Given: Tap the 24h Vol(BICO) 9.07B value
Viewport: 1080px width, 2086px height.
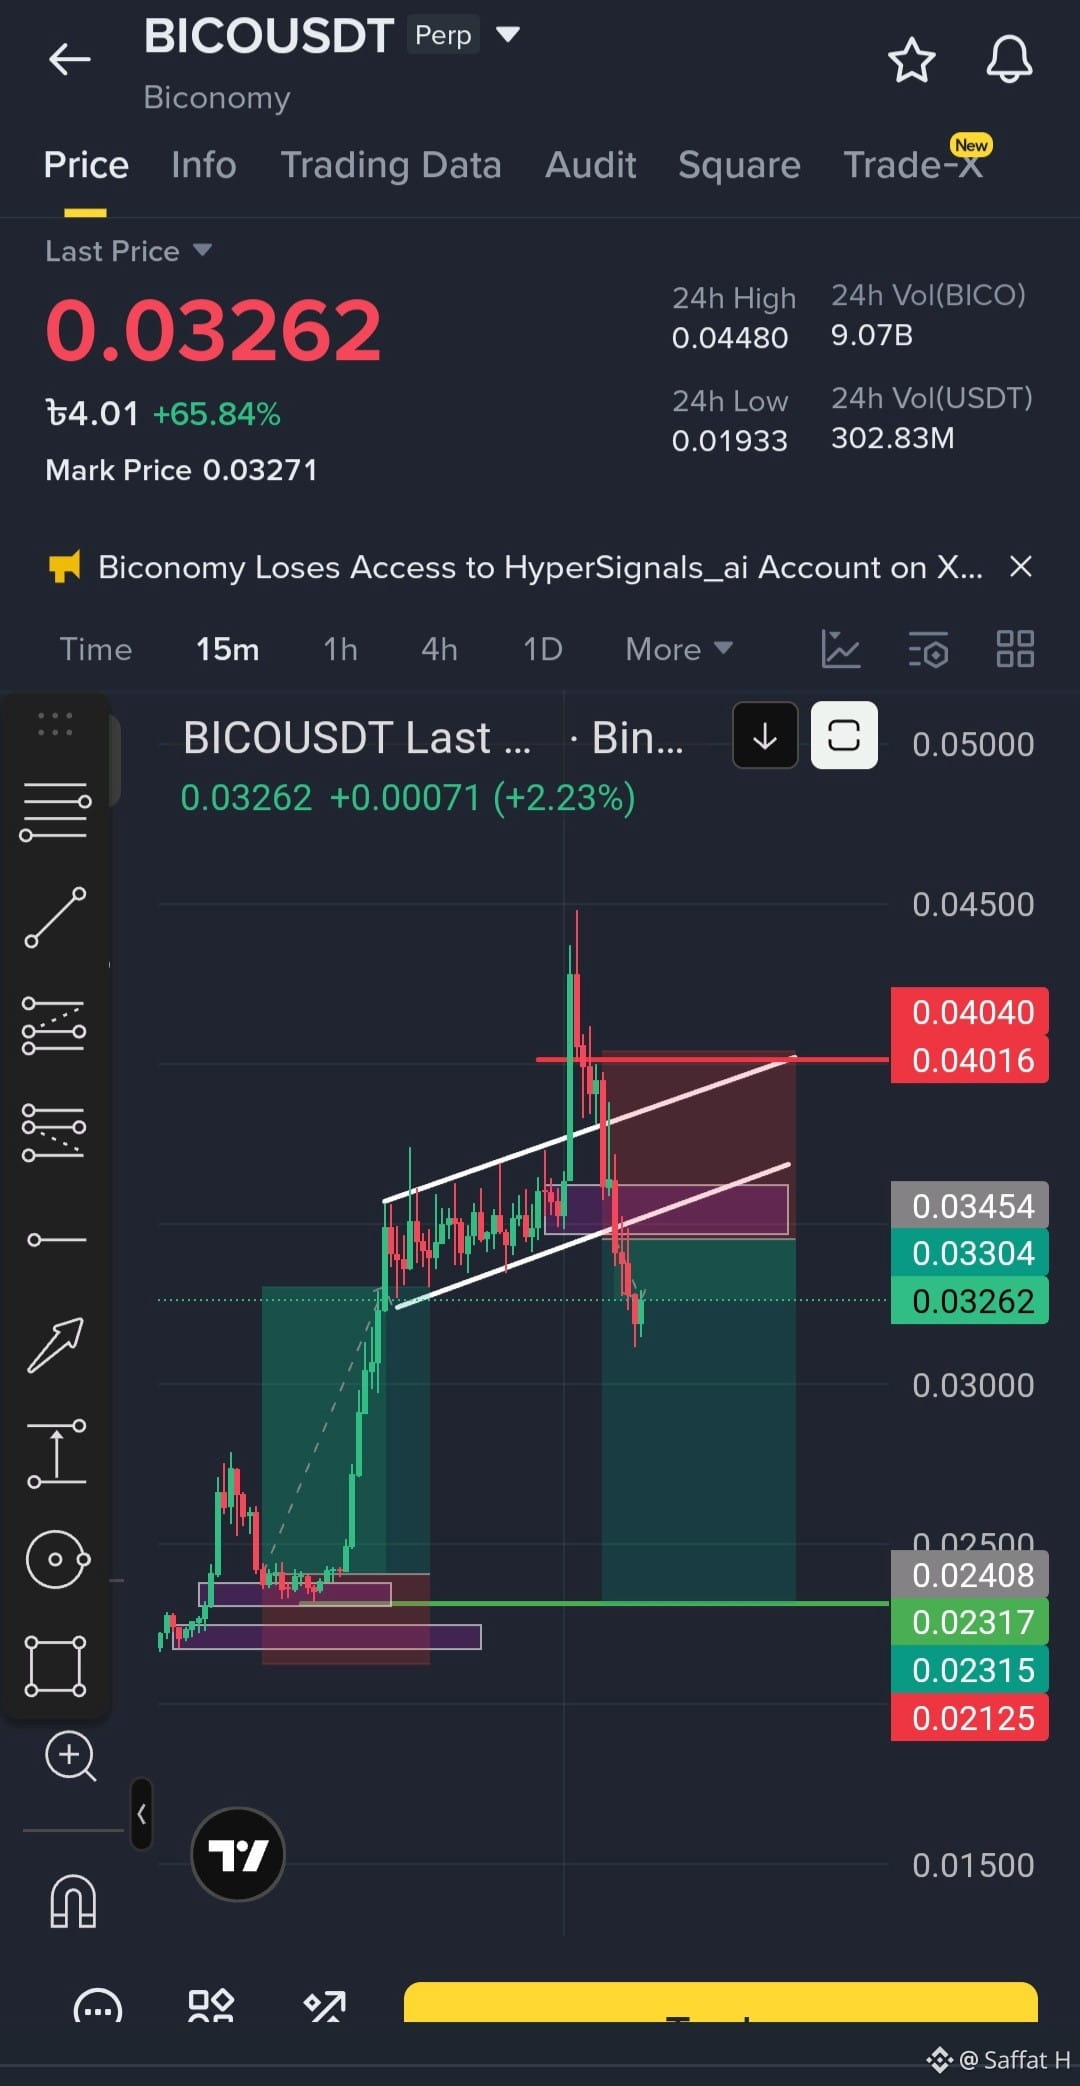Looking at the screenshot, I should coord(872,335).
